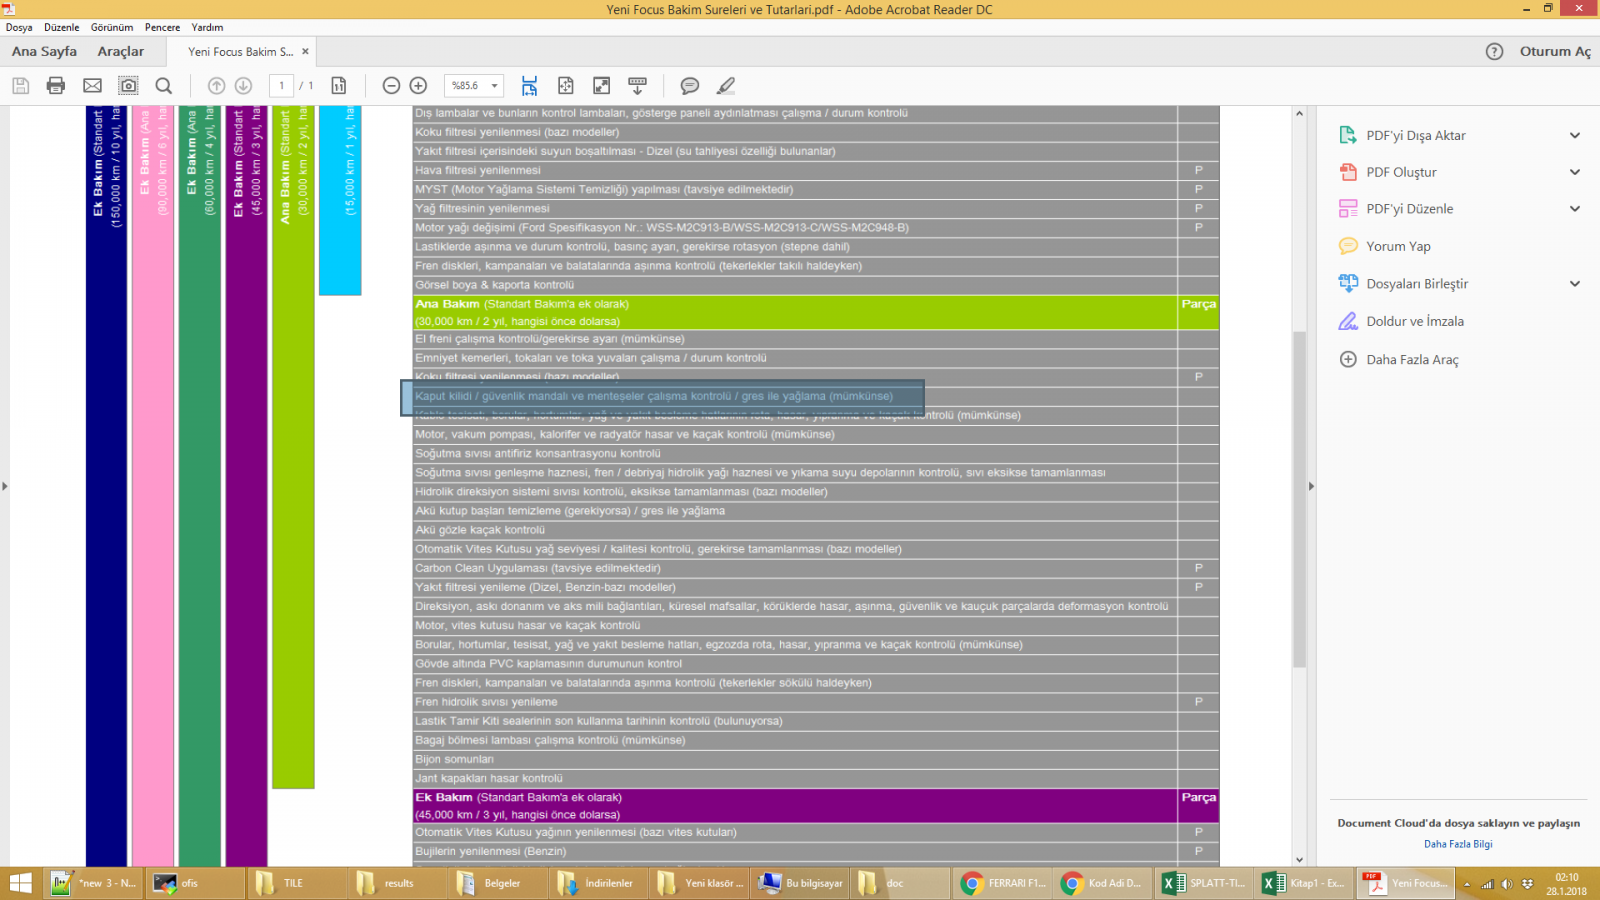Open the Yardım menu

(x=207, y=27)
